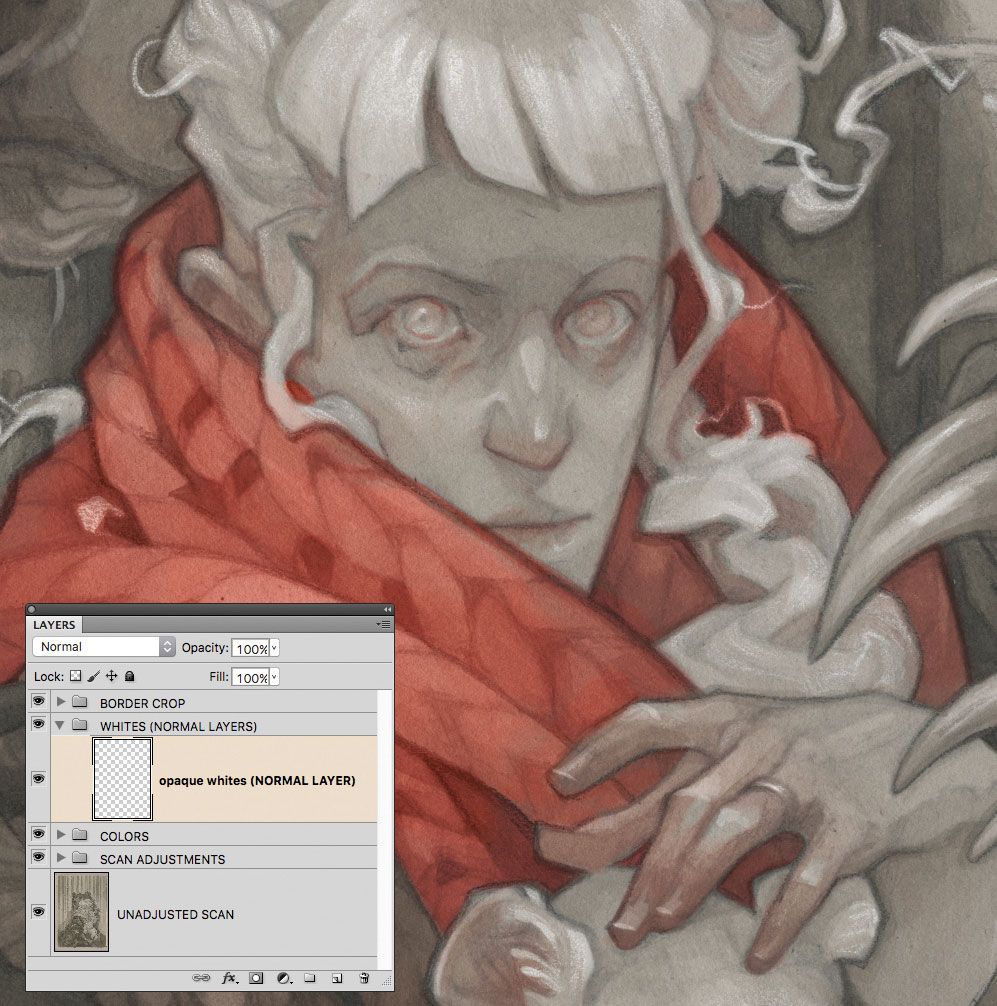Open the Layers panel flyout menu
997x1006 pixels.
pos(383,625)
